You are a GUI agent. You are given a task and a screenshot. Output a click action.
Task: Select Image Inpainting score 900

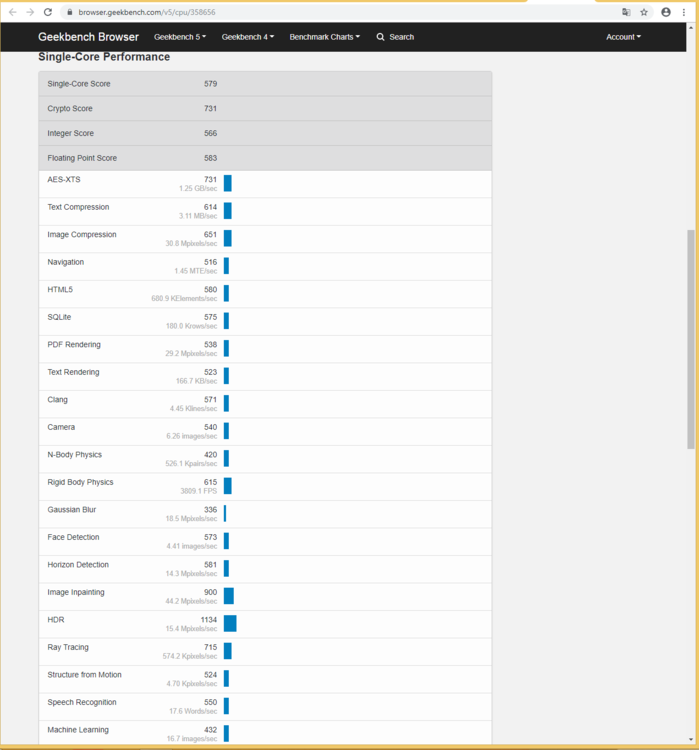click(211, 592)
